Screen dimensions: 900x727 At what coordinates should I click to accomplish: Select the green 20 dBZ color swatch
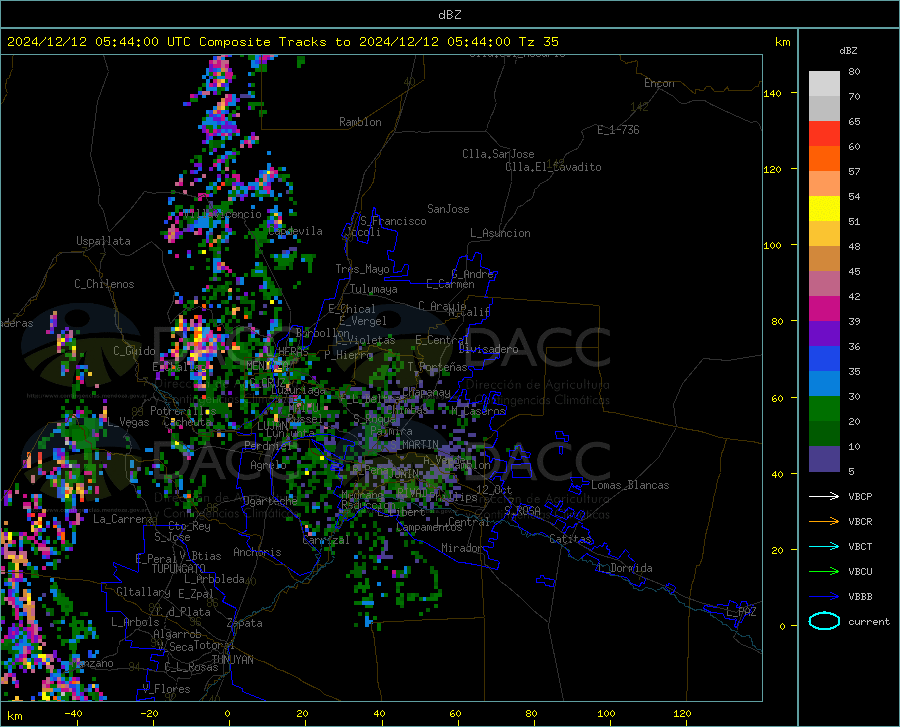pos(824,409)
